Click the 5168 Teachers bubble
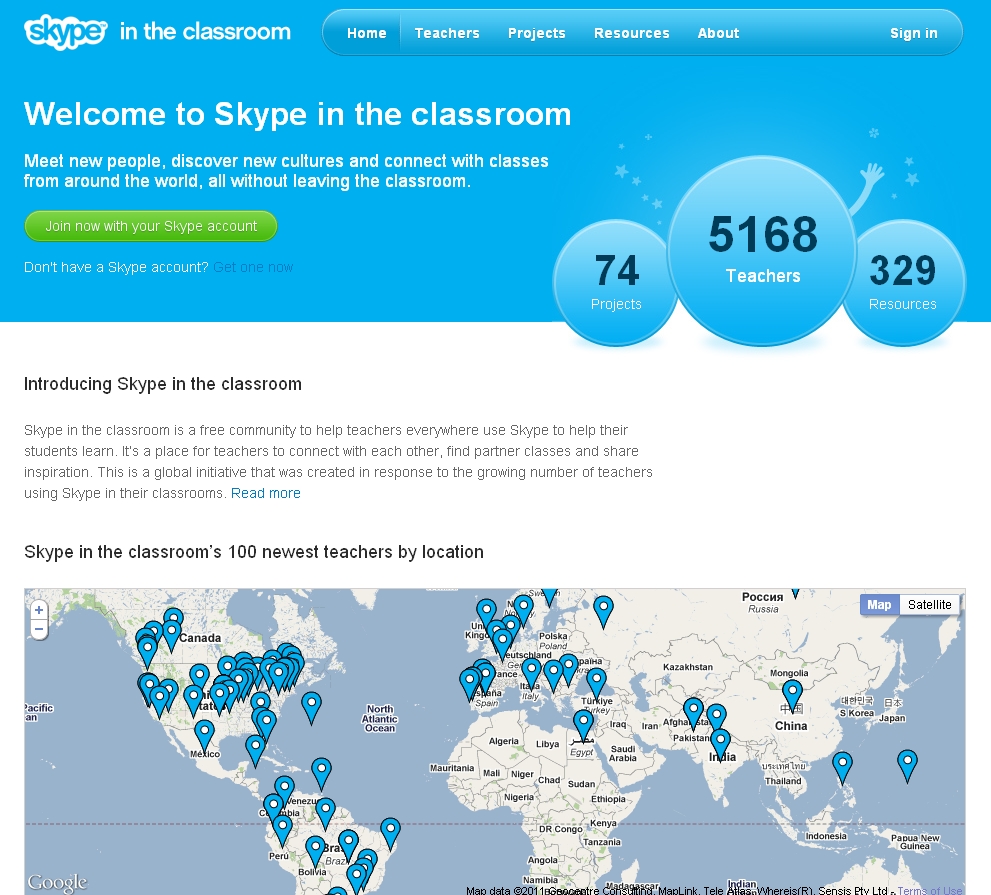This screenshot has width=991, height=895. pos(763,250)
